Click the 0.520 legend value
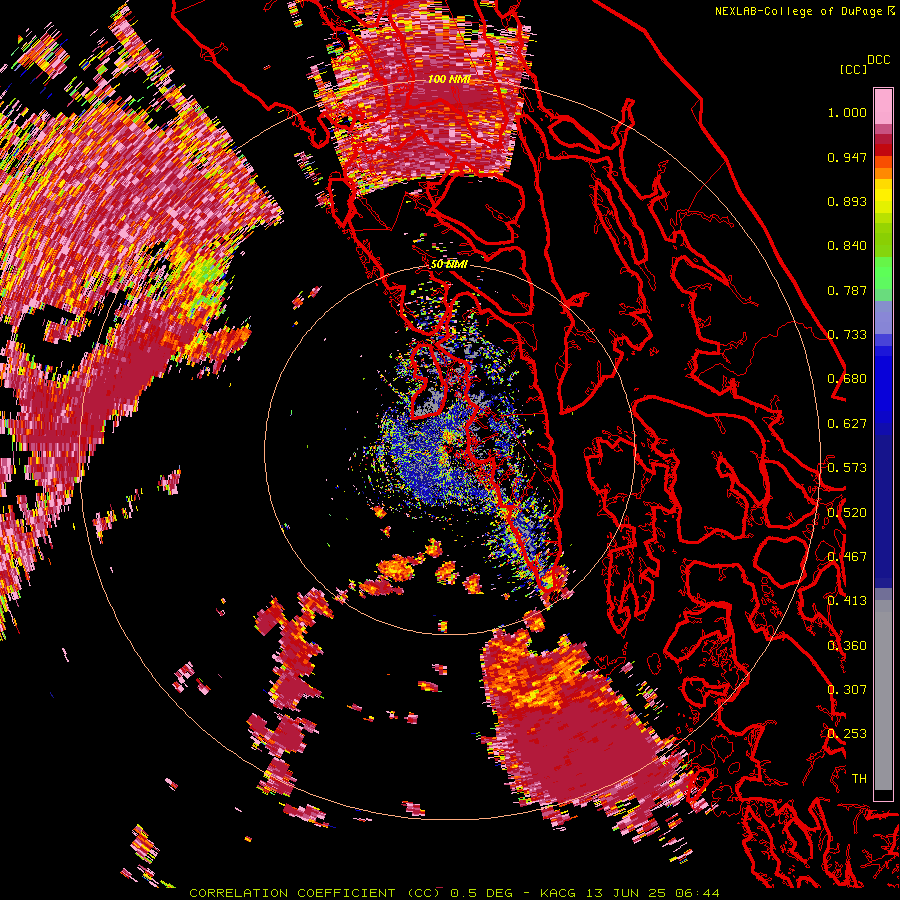Screen dimensions: 900x900 pyautogui.click(x=847, y=513)
